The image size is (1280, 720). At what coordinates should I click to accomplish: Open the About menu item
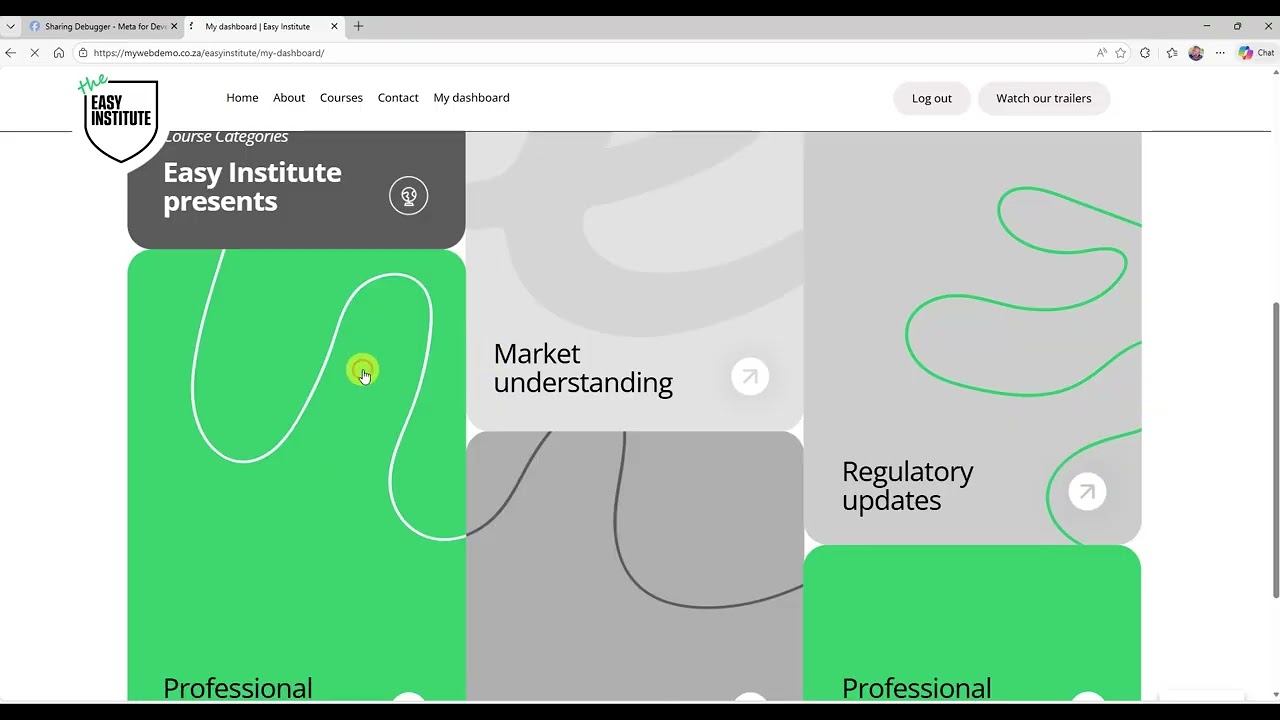click(x=289, y=98)
